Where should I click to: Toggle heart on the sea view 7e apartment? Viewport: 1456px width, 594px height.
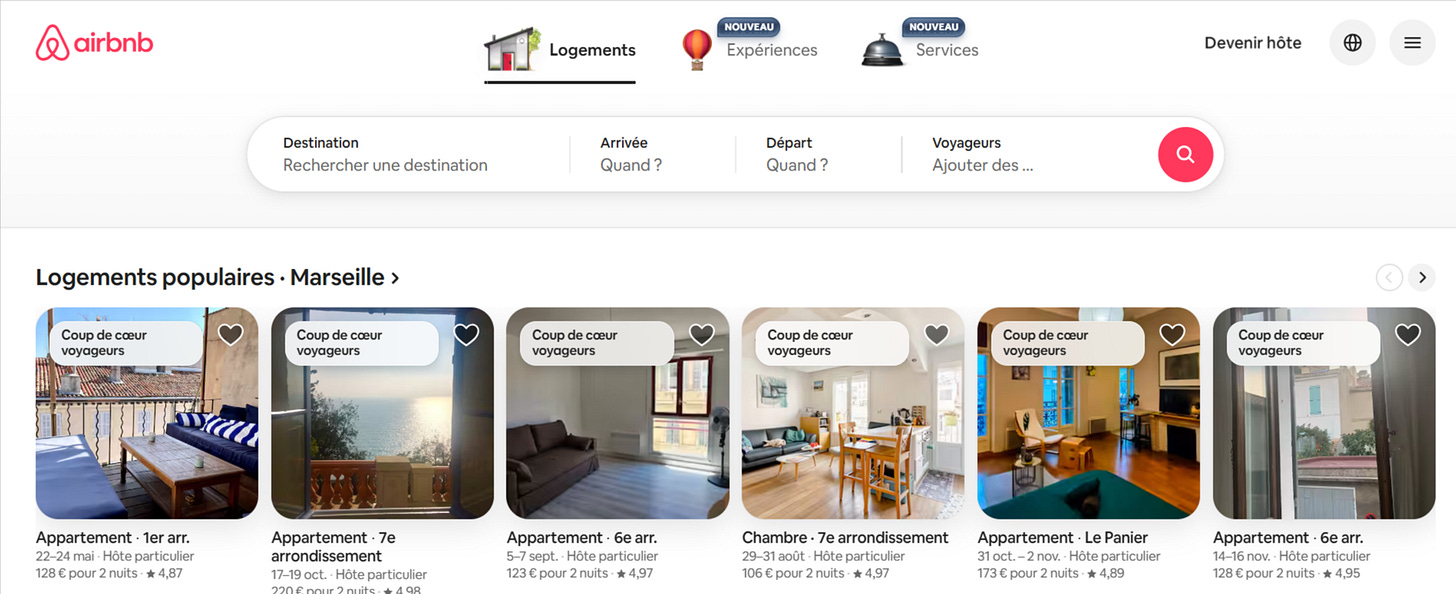pos(466,334)
